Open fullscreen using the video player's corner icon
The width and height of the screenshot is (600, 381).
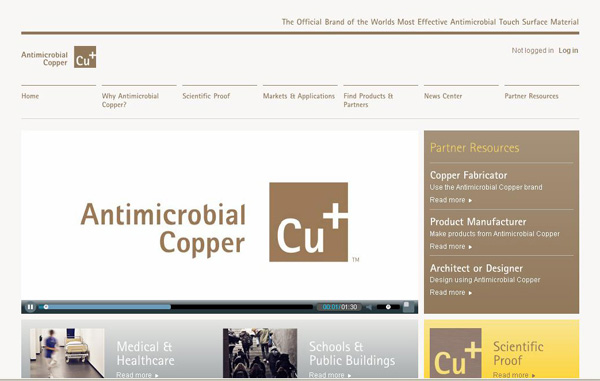(x=408, y=306)
